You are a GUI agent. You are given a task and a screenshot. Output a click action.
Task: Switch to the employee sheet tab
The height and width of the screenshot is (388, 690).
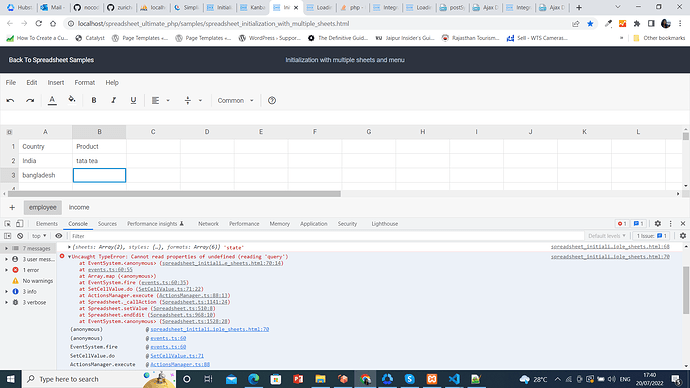43,207
